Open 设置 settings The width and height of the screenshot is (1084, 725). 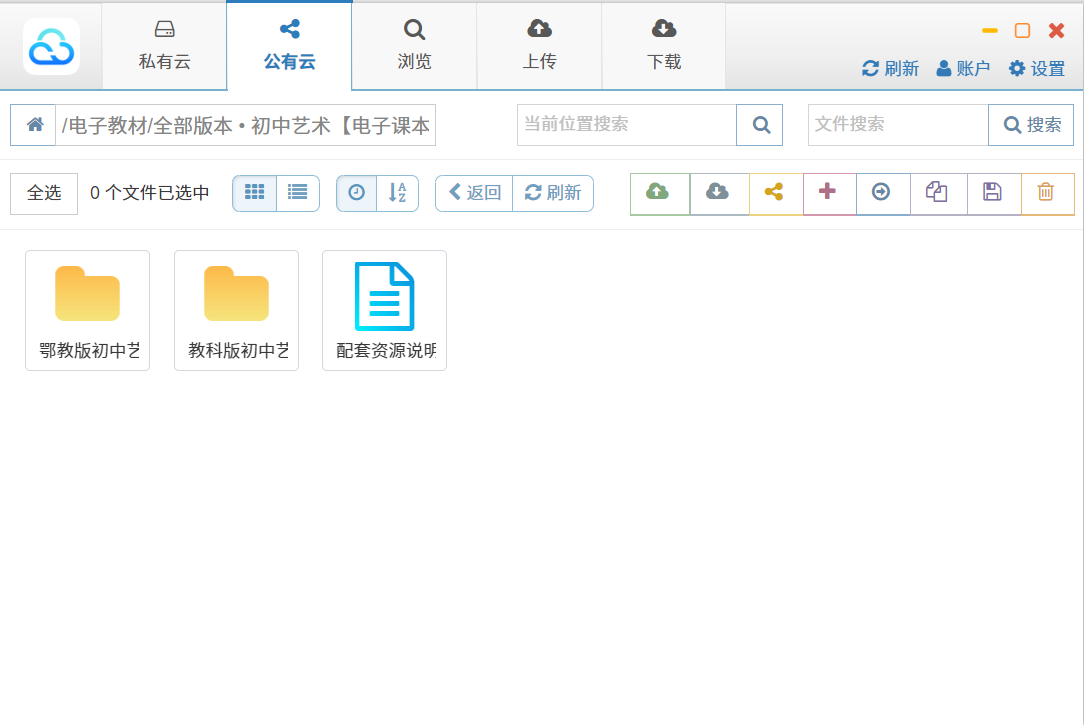tap(1037, 68)
